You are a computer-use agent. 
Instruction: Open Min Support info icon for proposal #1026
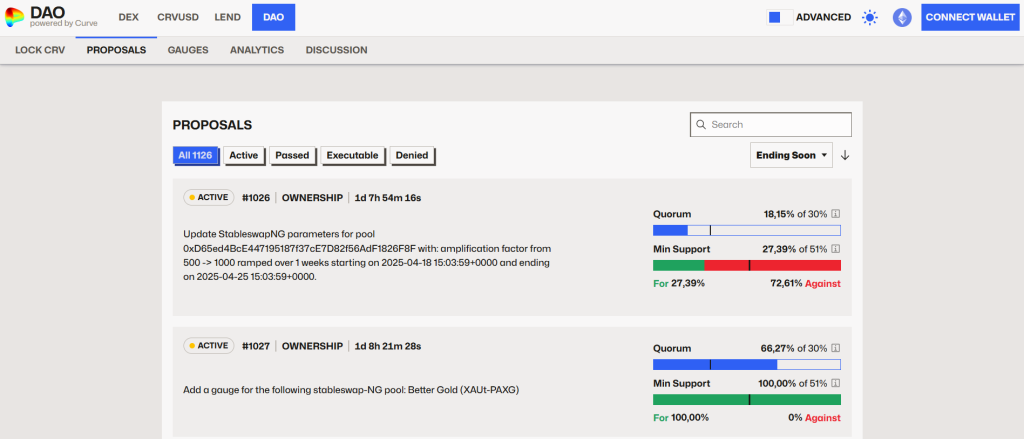pos(835,249)
